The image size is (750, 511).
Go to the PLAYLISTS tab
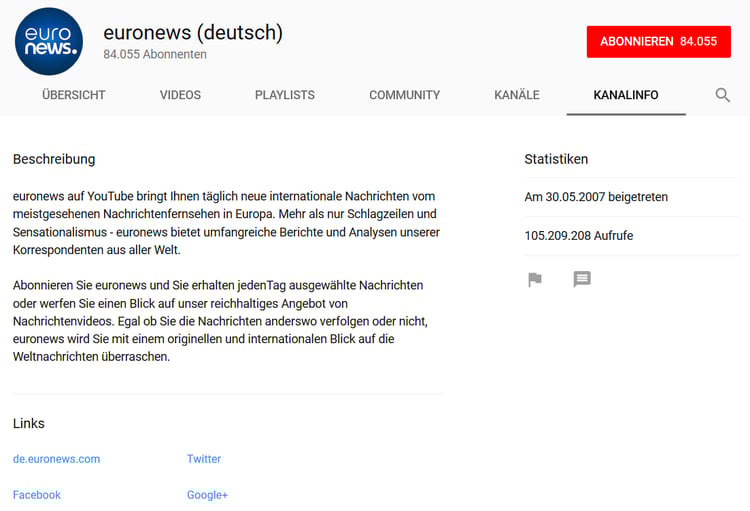[x=285, y=95]
